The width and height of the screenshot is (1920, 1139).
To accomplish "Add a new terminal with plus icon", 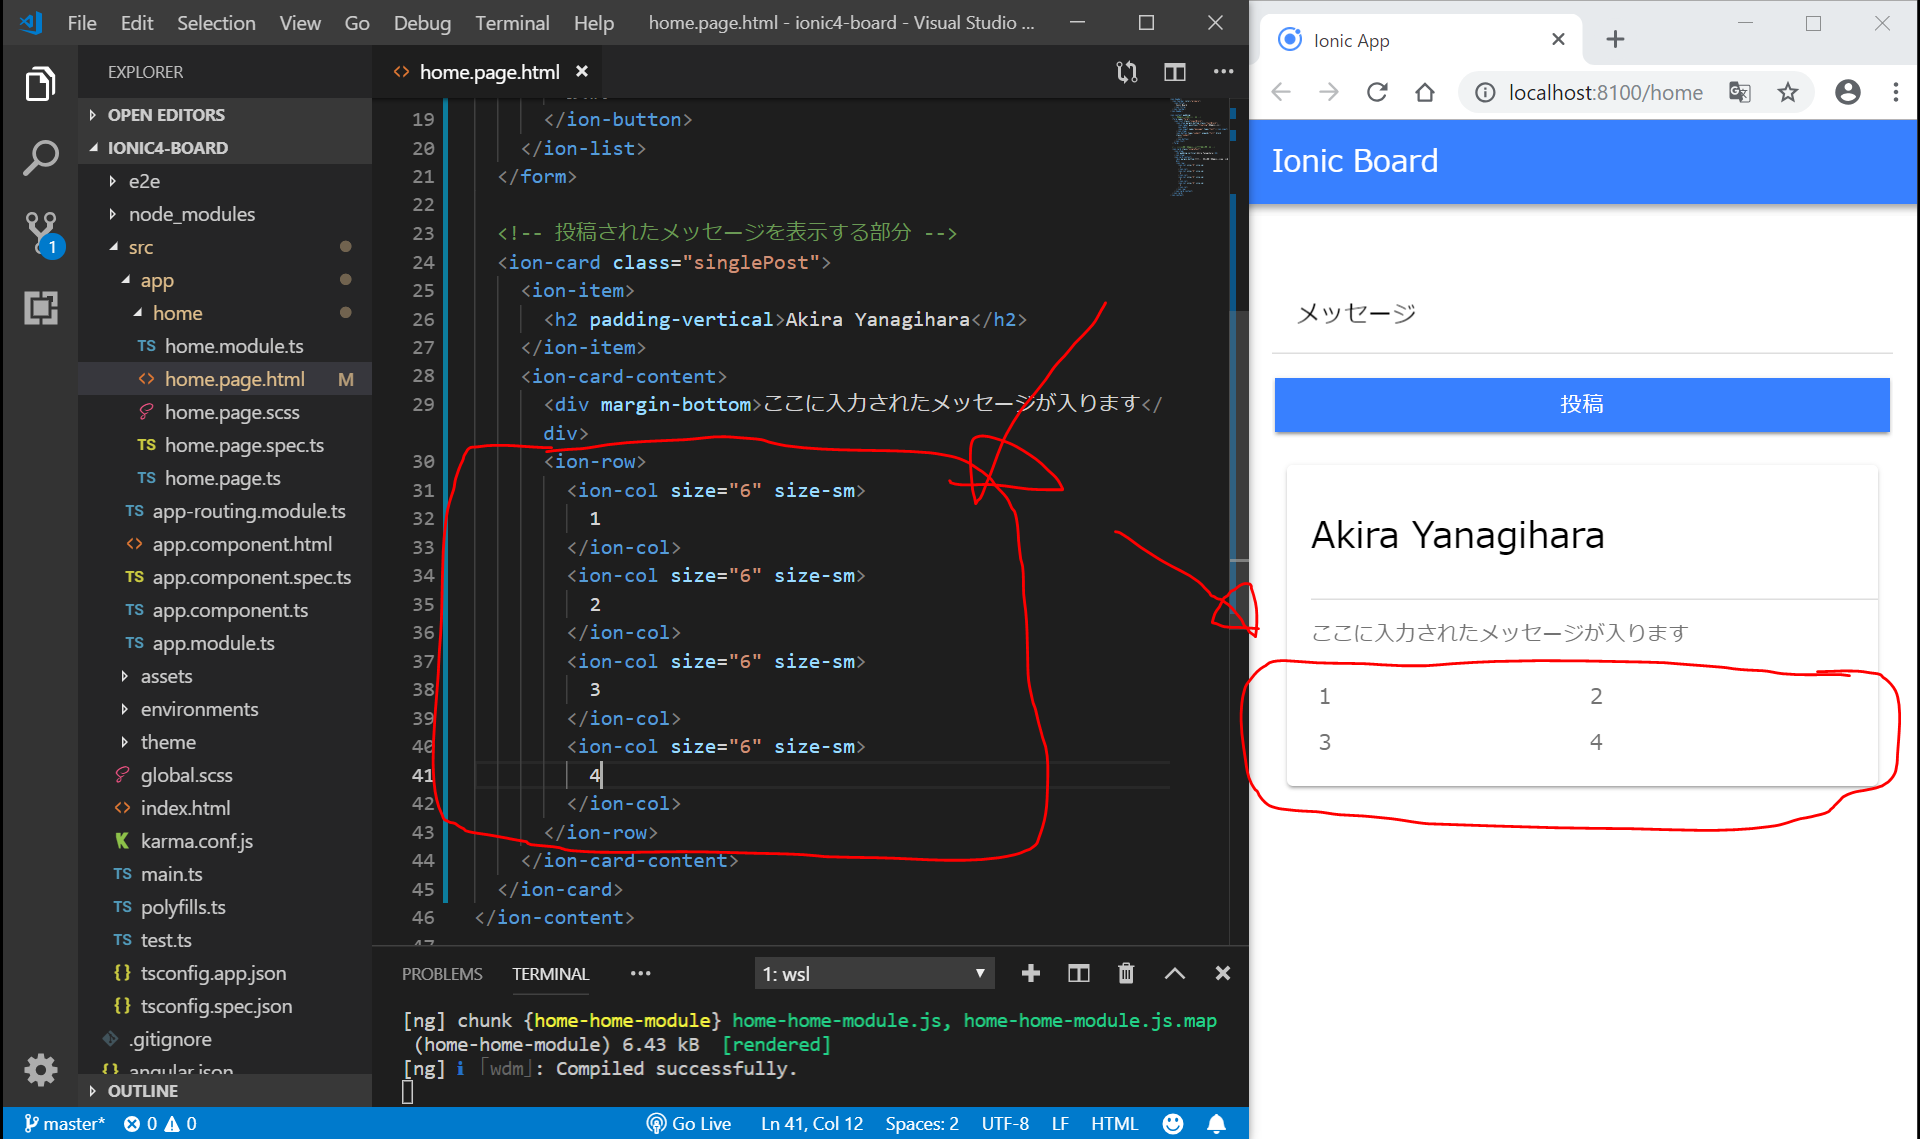I will pyautogui.click(x=1031, y=973).
